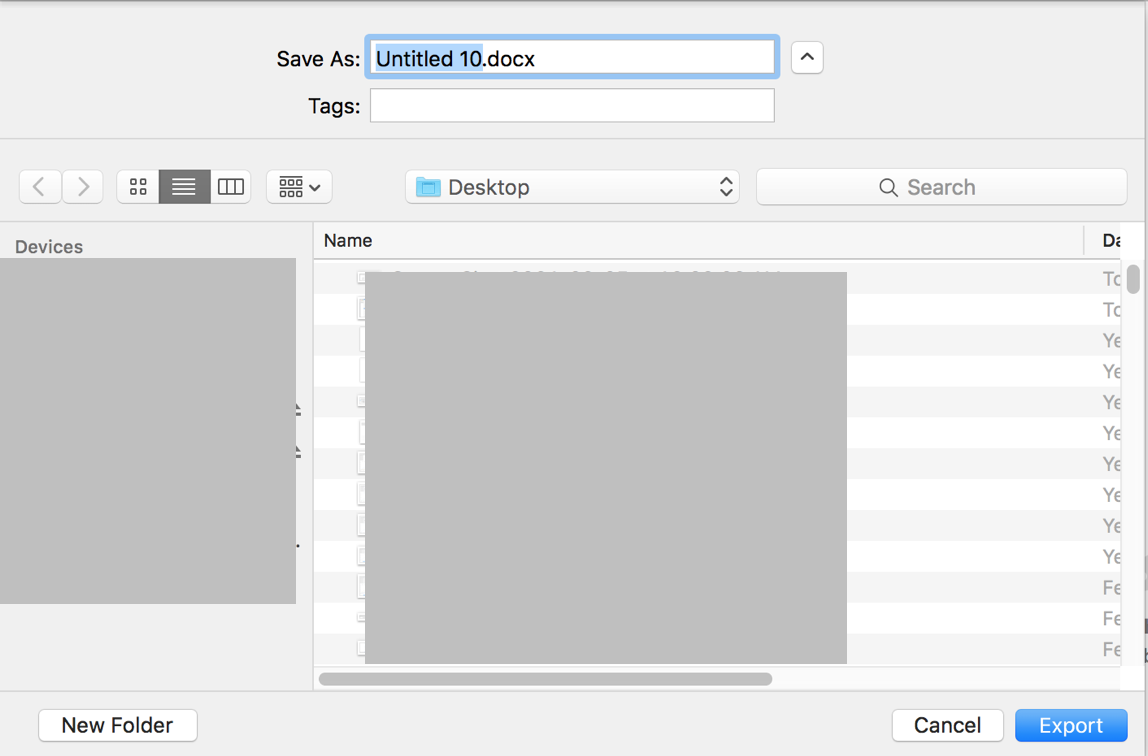Click the back navigation arrow
1148x756 pixels.
coord(40,186)
